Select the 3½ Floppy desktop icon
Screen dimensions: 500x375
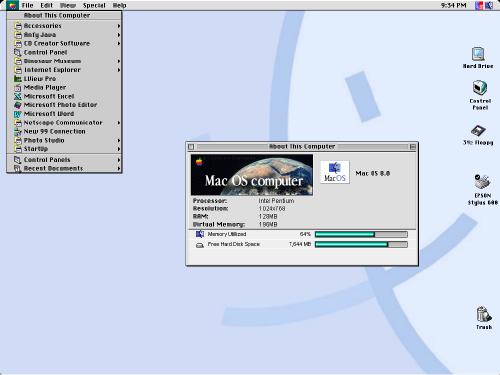(x=478, y=131)
